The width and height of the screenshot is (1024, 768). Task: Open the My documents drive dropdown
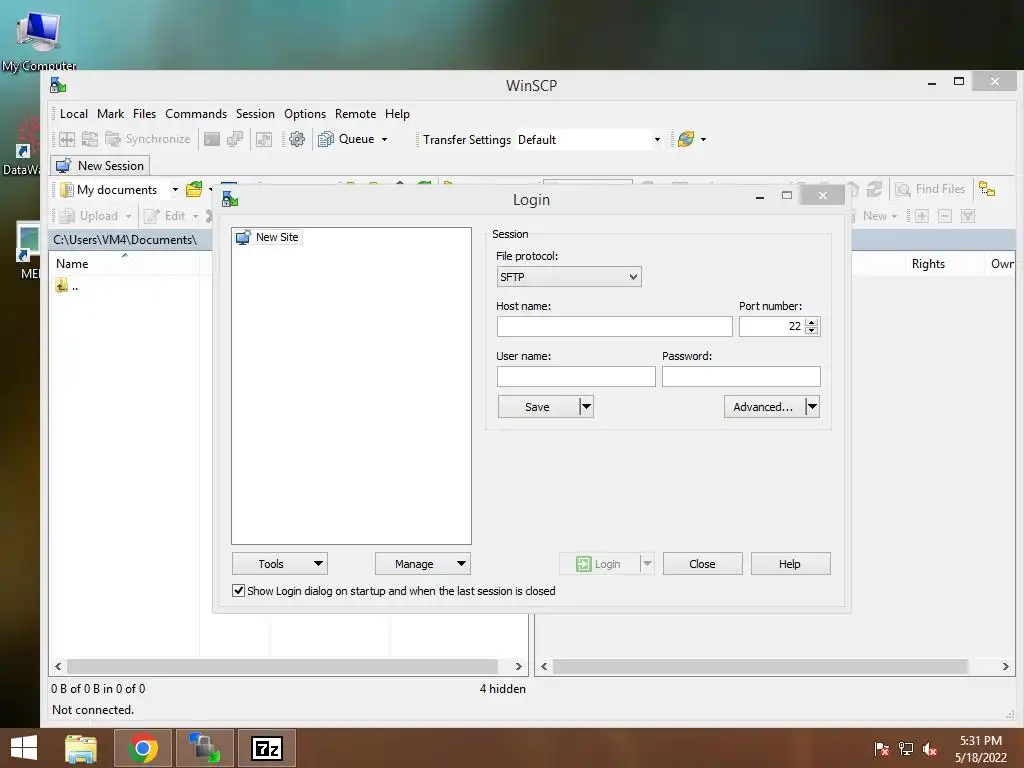click(x=175, y=189)
